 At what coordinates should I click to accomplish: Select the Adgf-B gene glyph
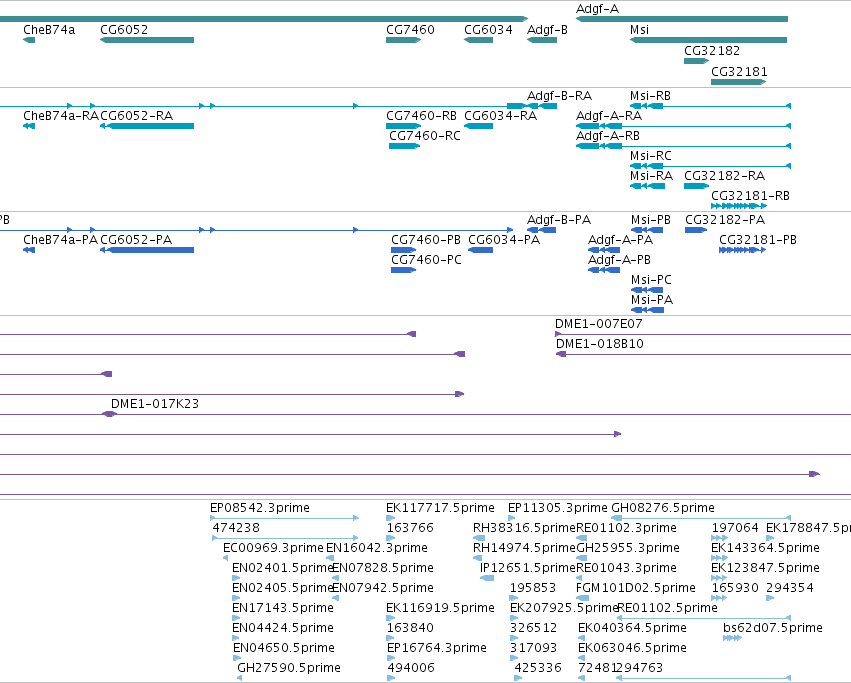pos(542,40)
